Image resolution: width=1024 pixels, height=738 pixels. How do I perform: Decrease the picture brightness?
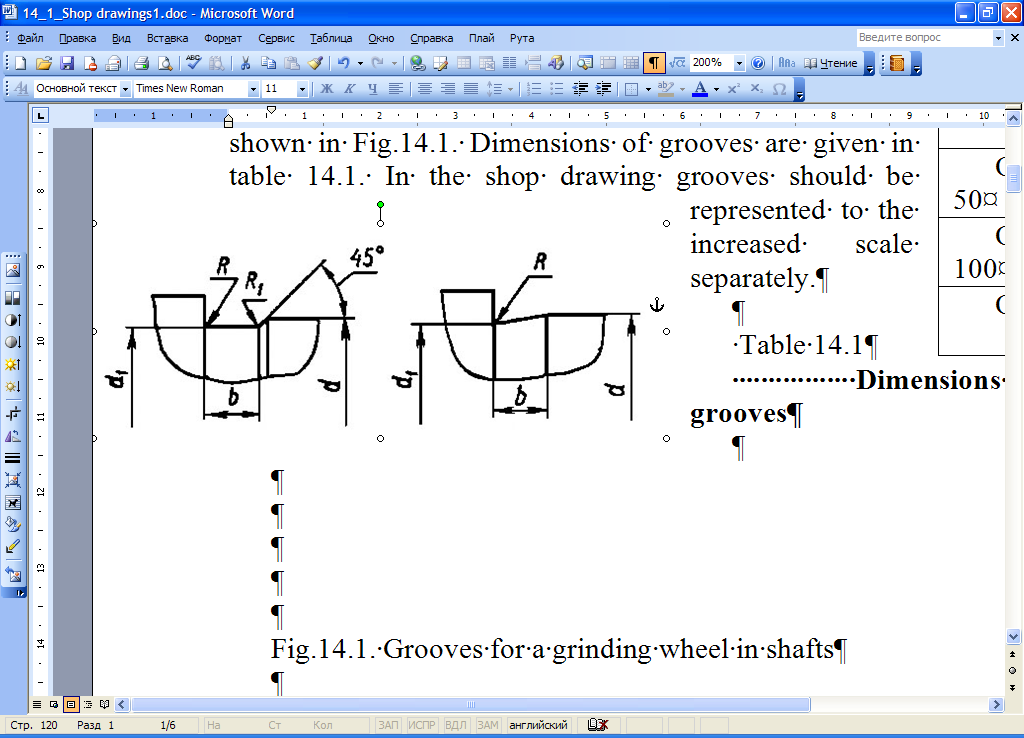[x=12, y=387]
